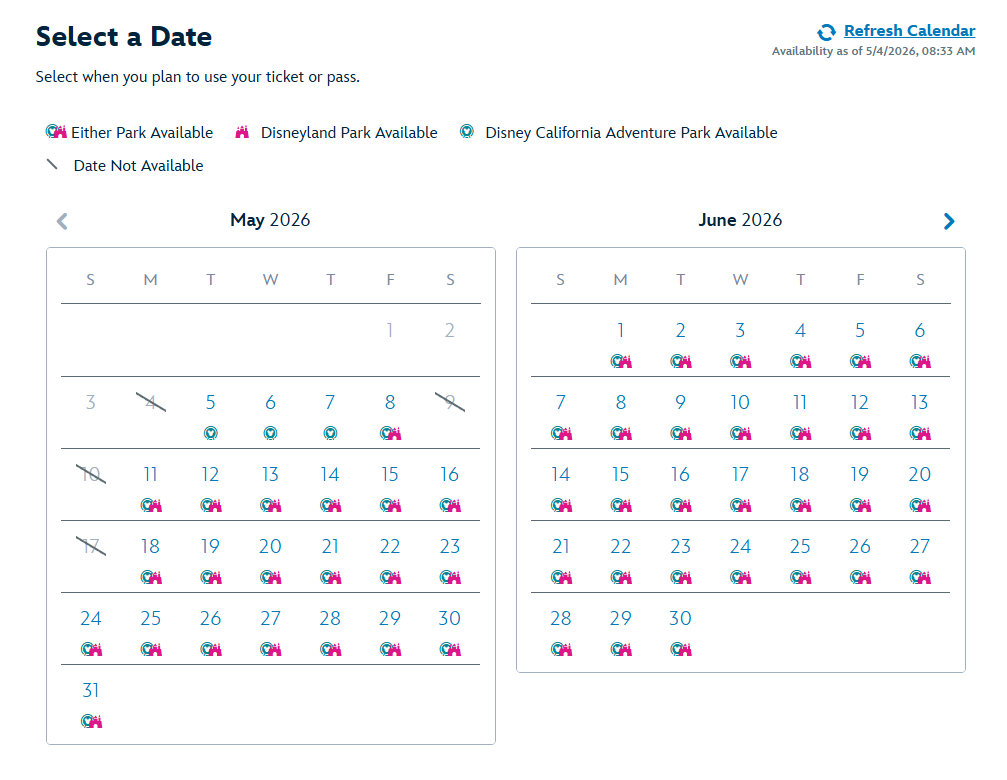Screen dimensions: 1007x780
Task: Choose May 15 date number
Action: pyautogui.click(x=390, y=474)
